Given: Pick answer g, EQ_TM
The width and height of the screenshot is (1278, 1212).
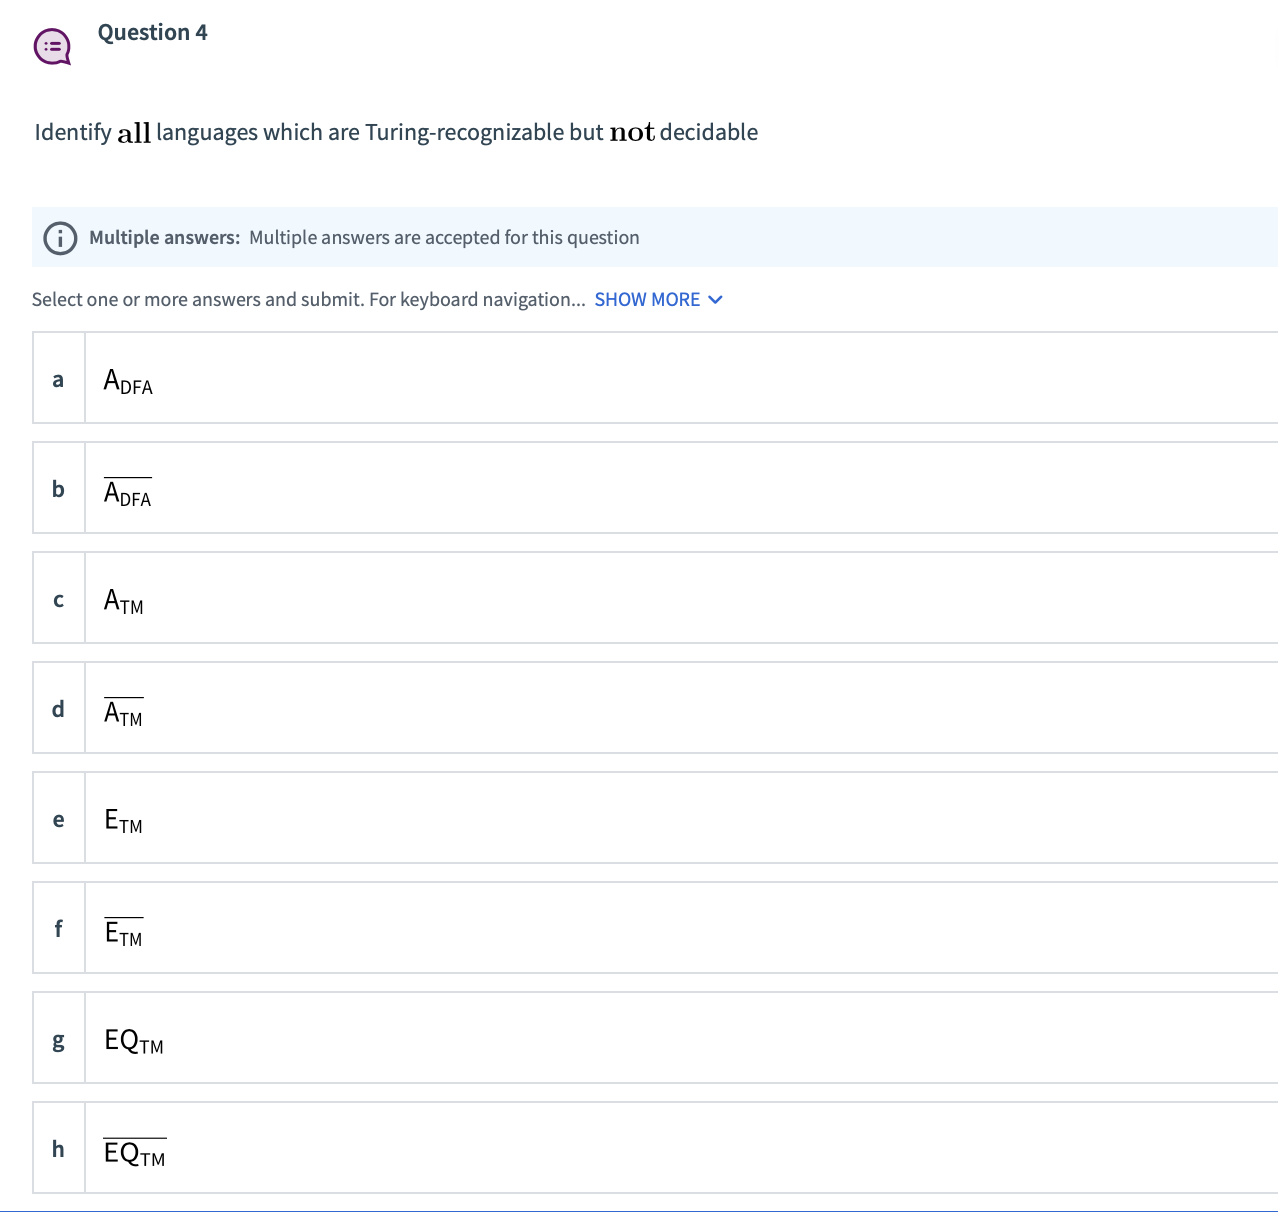Looking at the screenshot, I should click(655, 1038).
